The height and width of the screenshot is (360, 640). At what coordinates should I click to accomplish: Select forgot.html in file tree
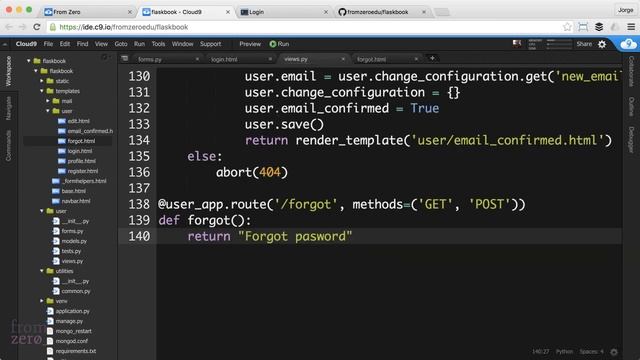(x=81, y=141)
